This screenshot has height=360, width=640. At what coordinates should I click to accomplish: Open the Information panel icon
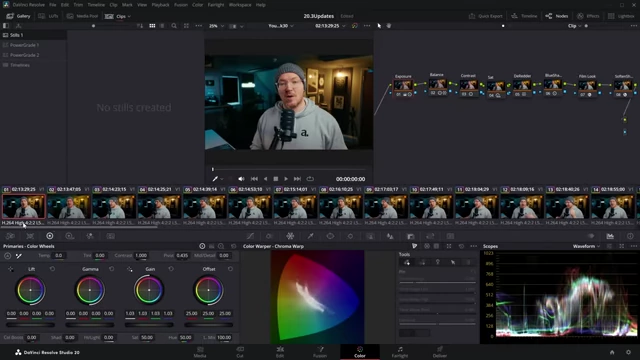pos(630,236)
